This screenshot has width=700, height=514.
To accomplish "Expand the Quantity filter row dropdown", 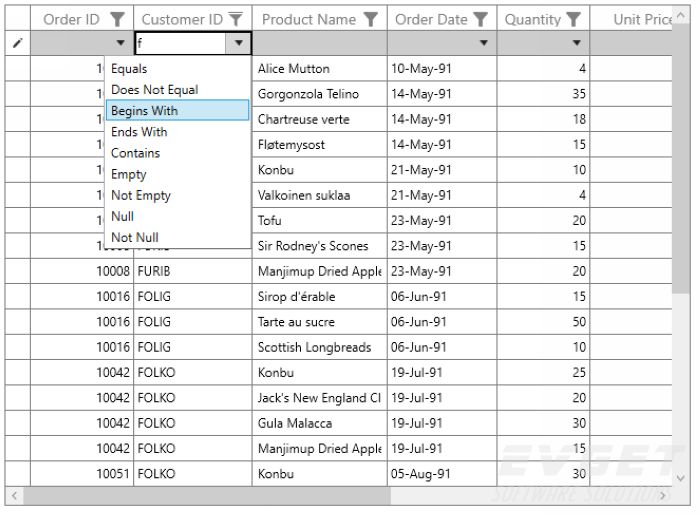I will [x=577, y=43].
